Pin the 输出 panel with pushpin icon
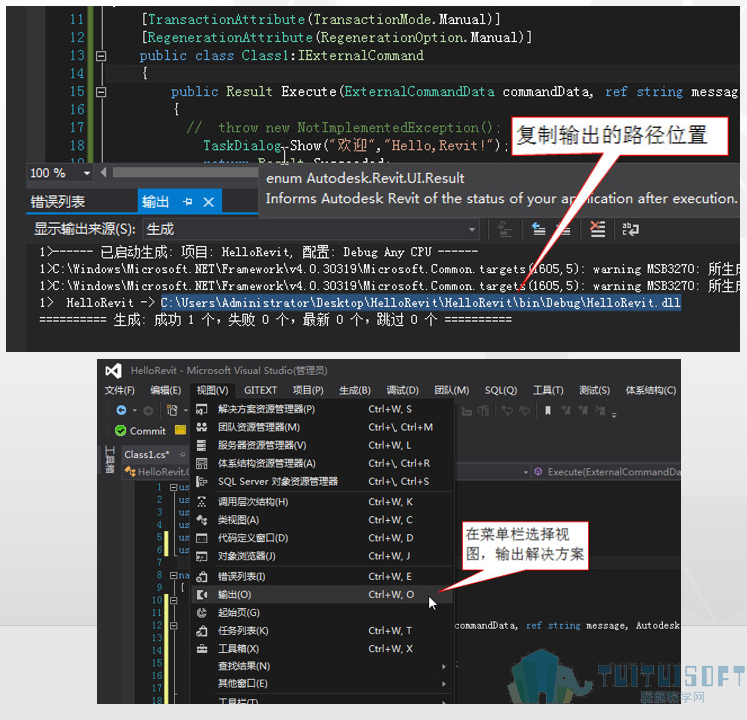747x720 pixels. tap(187, 202)
